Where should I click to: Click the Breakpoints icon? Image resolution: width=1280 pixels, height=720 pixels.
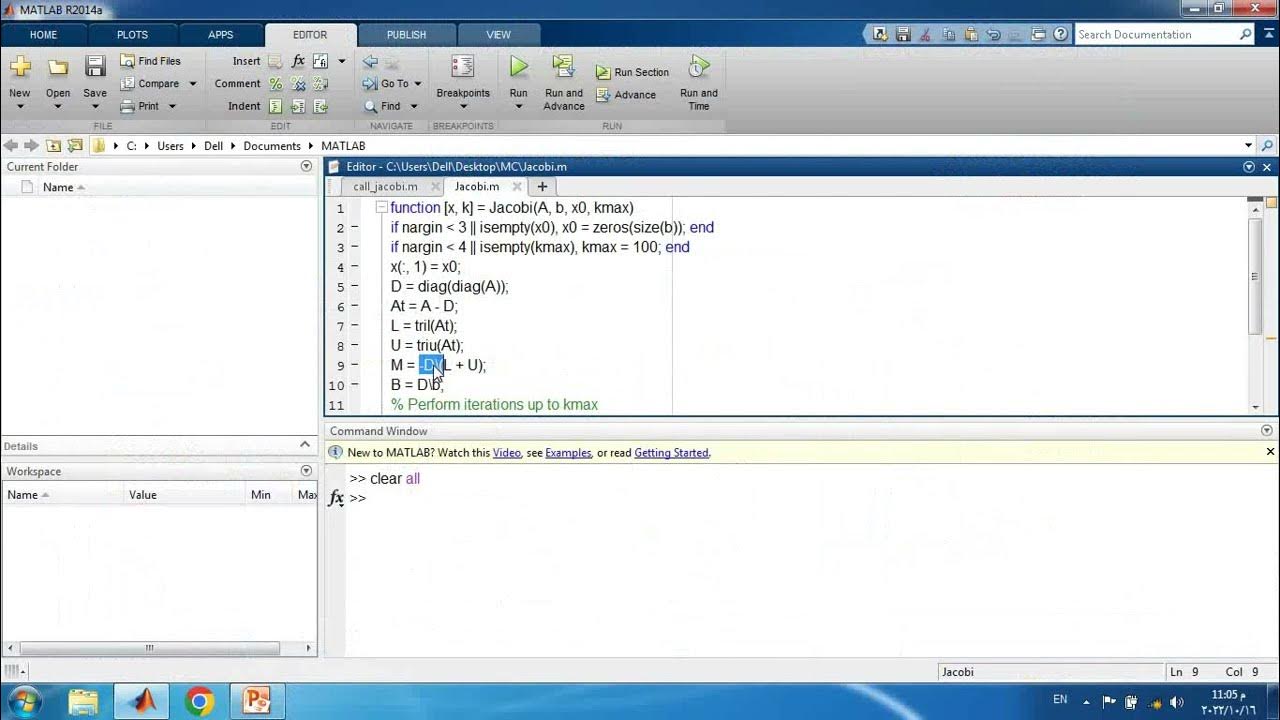(x=463, y=67)
